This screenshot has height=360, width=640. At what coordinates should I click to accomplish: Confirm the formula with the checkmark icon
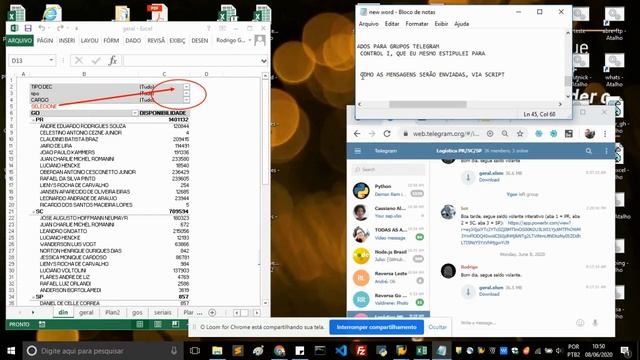pos(96,60)
